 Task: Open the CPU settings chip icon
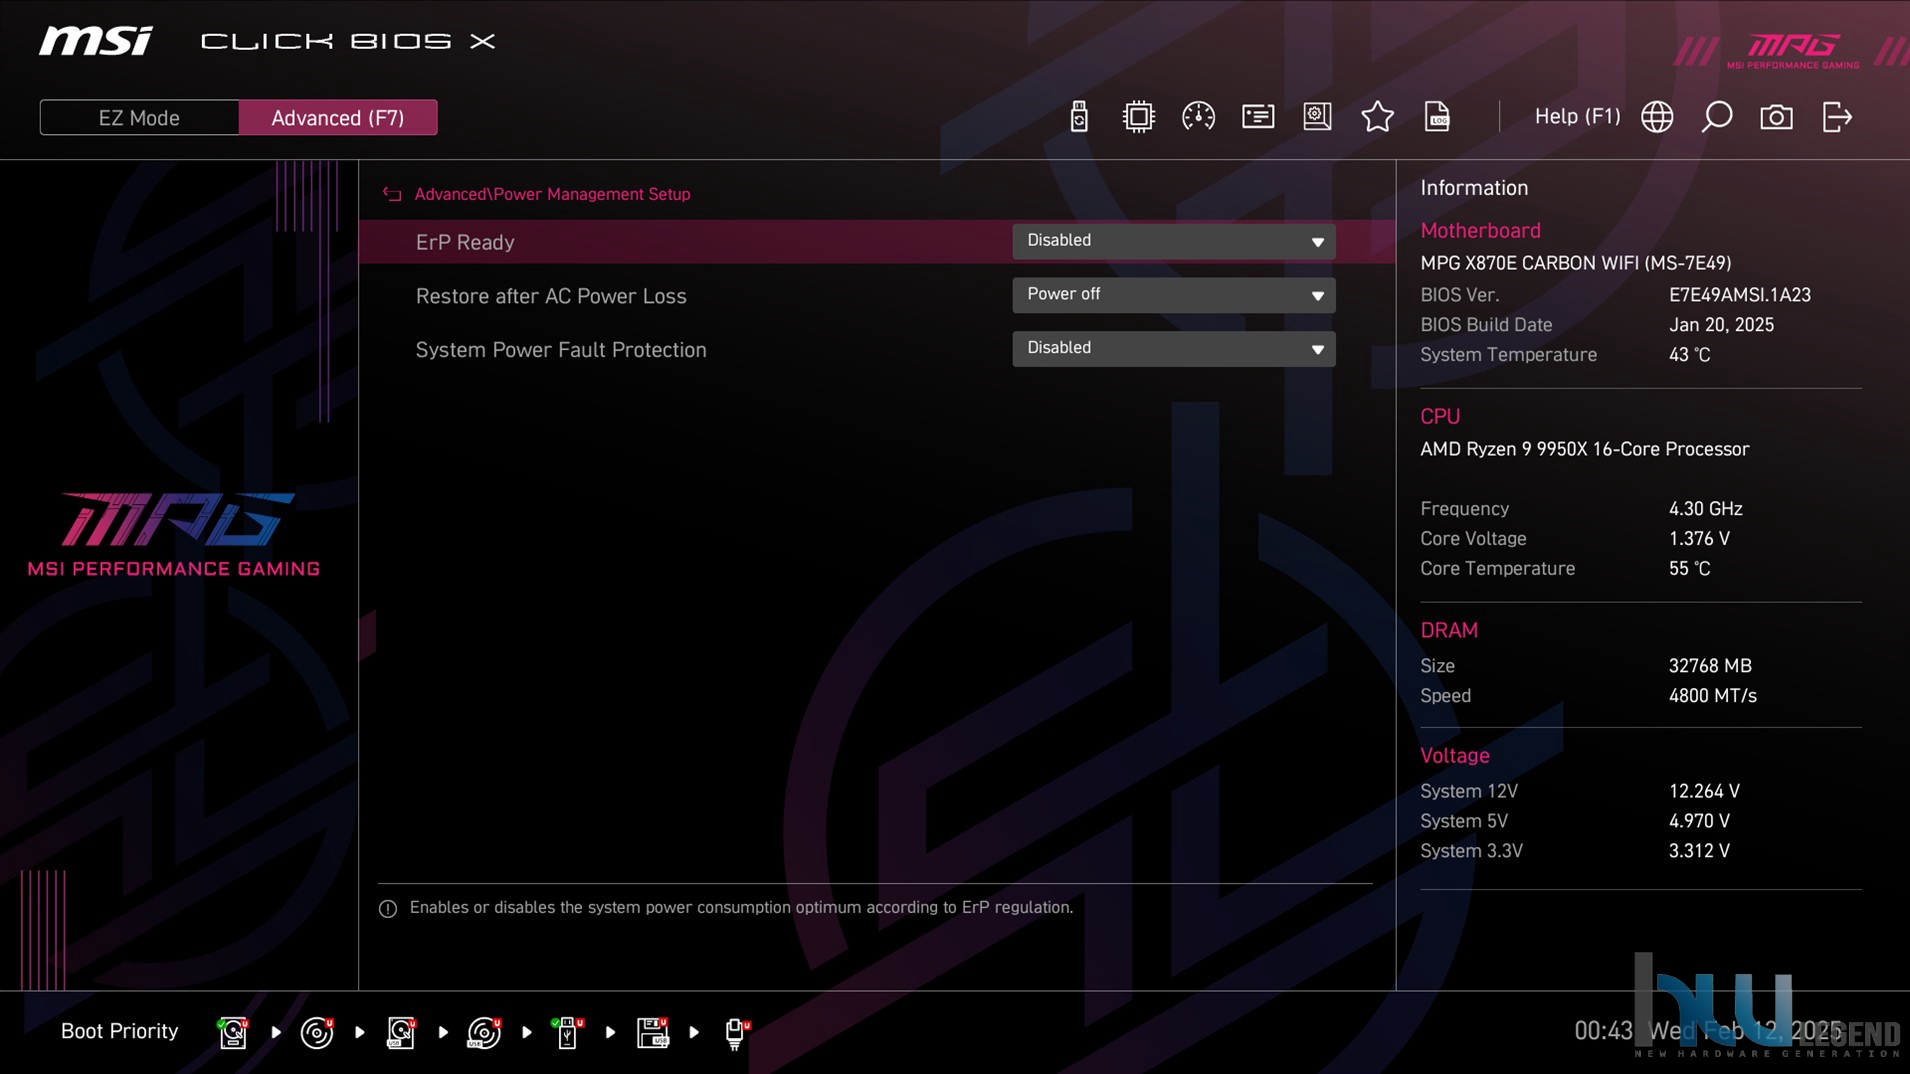coord(1138,117)
